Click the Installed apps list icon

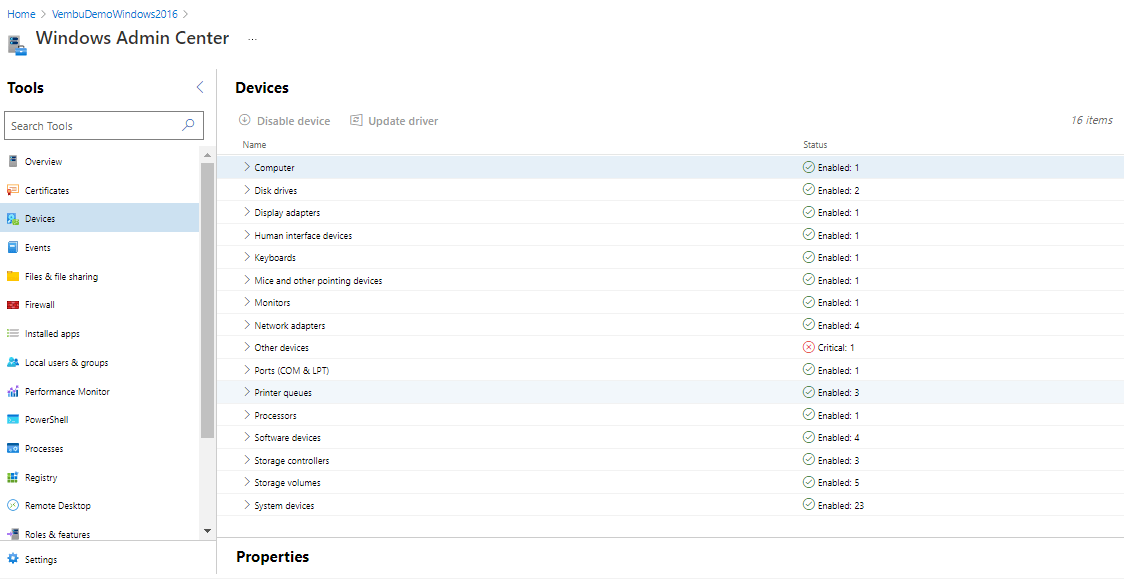[x=12, y=333]
